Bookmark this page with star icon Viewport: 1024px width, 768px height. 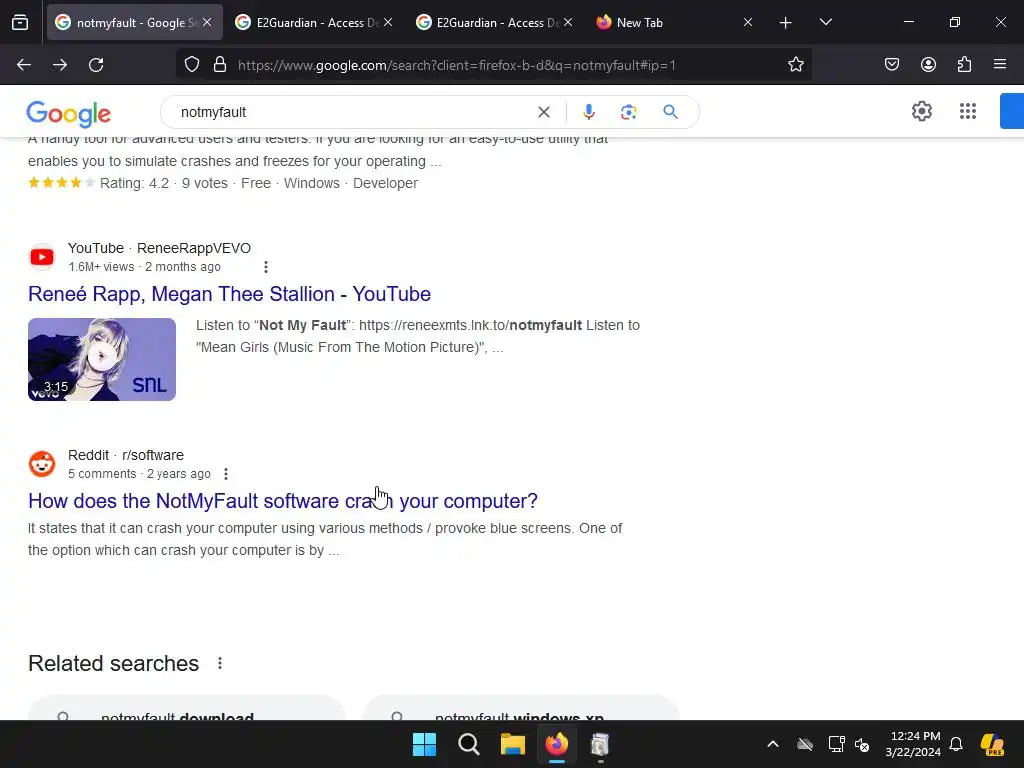(x=795, y=65)
